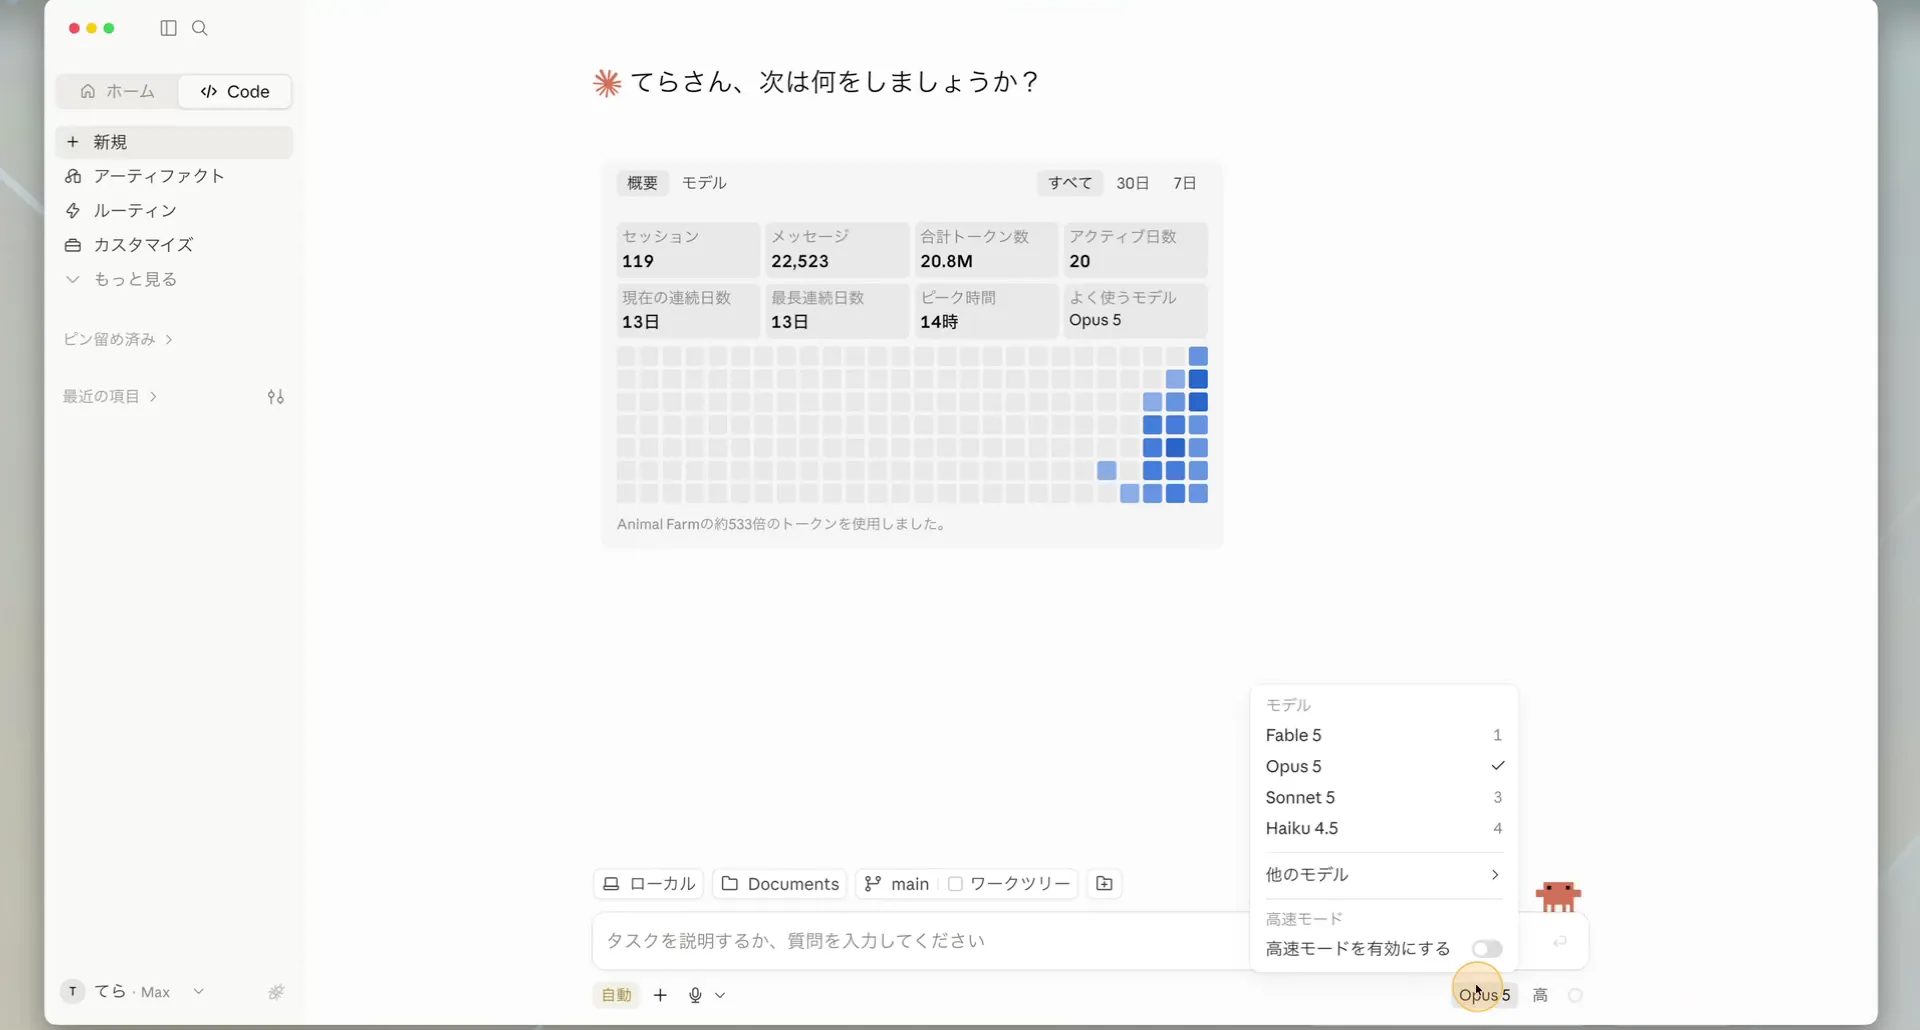
Task: Choose Haiku 4.5 from the model menu
Action: tap(1384, 828)
